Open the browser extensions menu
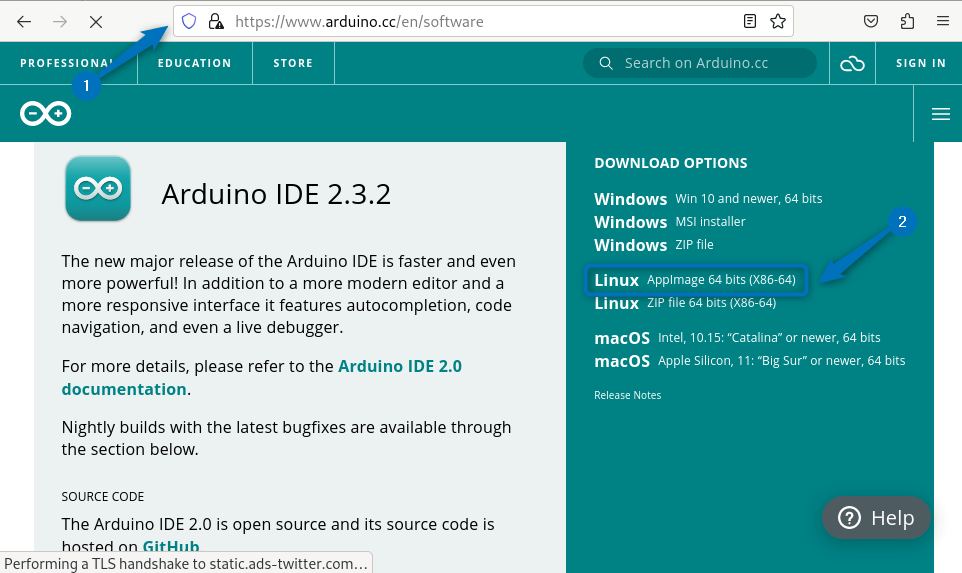The height and width of the screenshot is (573, 962). (x=907, y=21)
